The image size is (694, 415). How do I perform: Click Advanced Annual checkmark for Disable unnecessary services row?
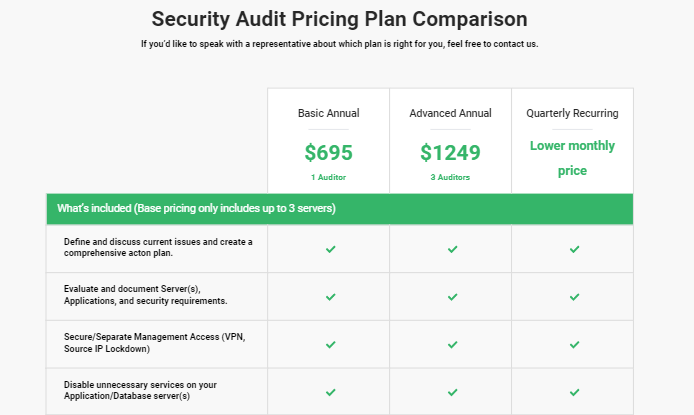(452, 391)
